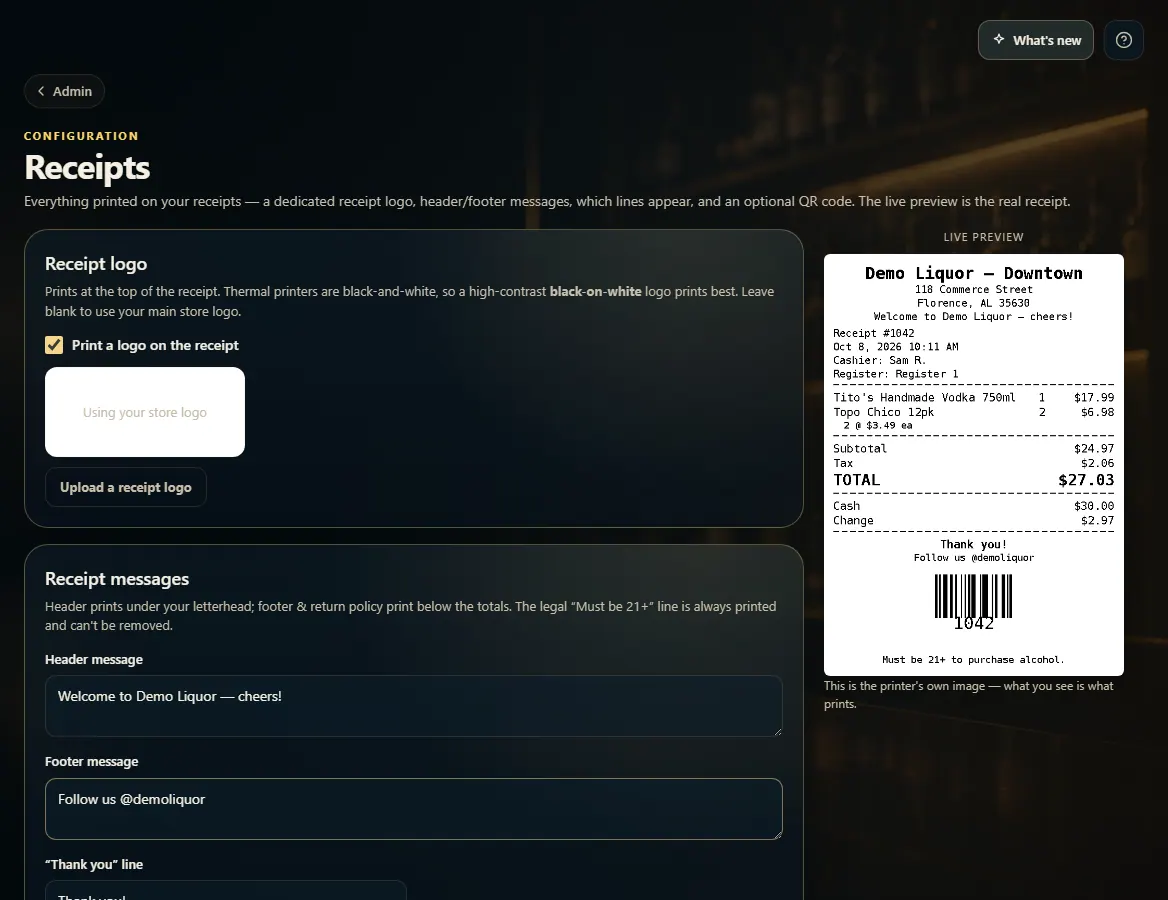The image size is (1168, 900).
Task: Click the Receipt messages section heading
Action: pos(117,579)
